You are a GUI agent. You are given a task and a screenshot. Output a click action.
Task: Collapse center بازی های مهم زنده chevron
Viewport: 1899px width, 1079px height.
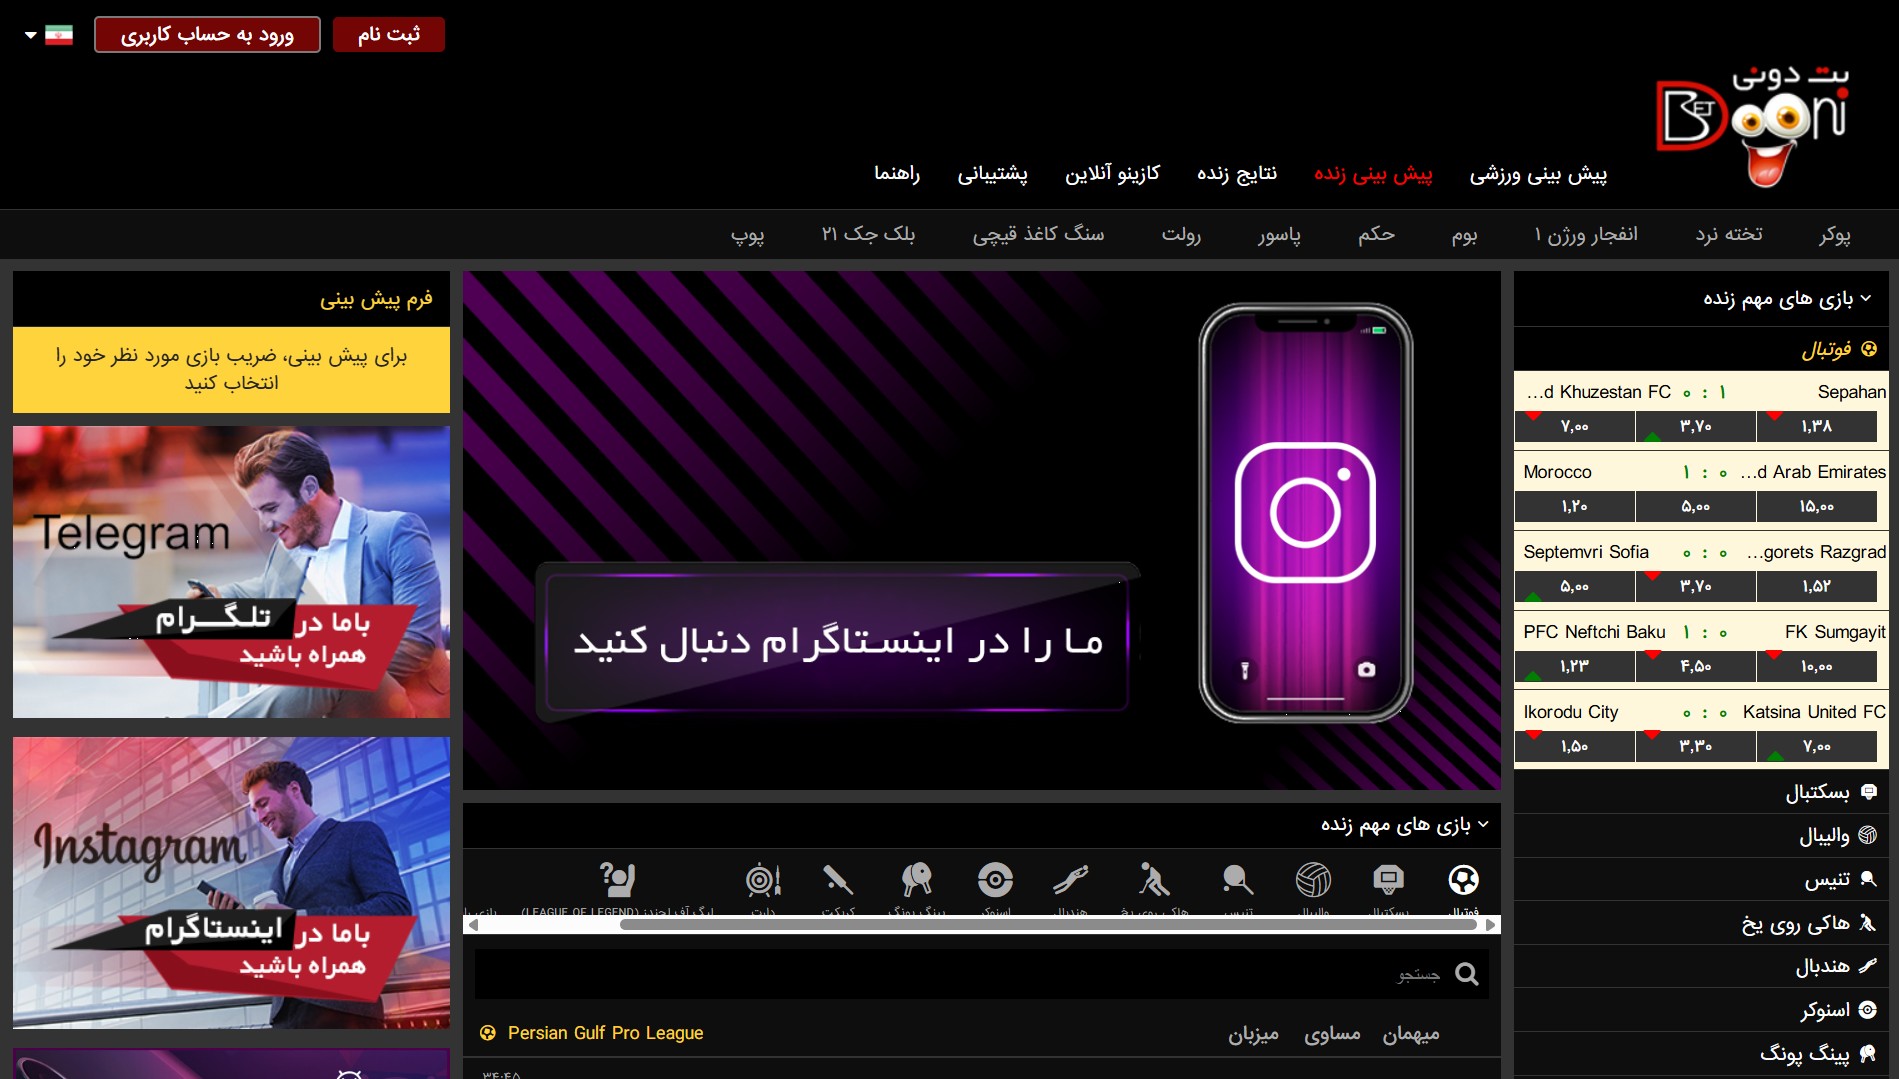pos(1483,824)
